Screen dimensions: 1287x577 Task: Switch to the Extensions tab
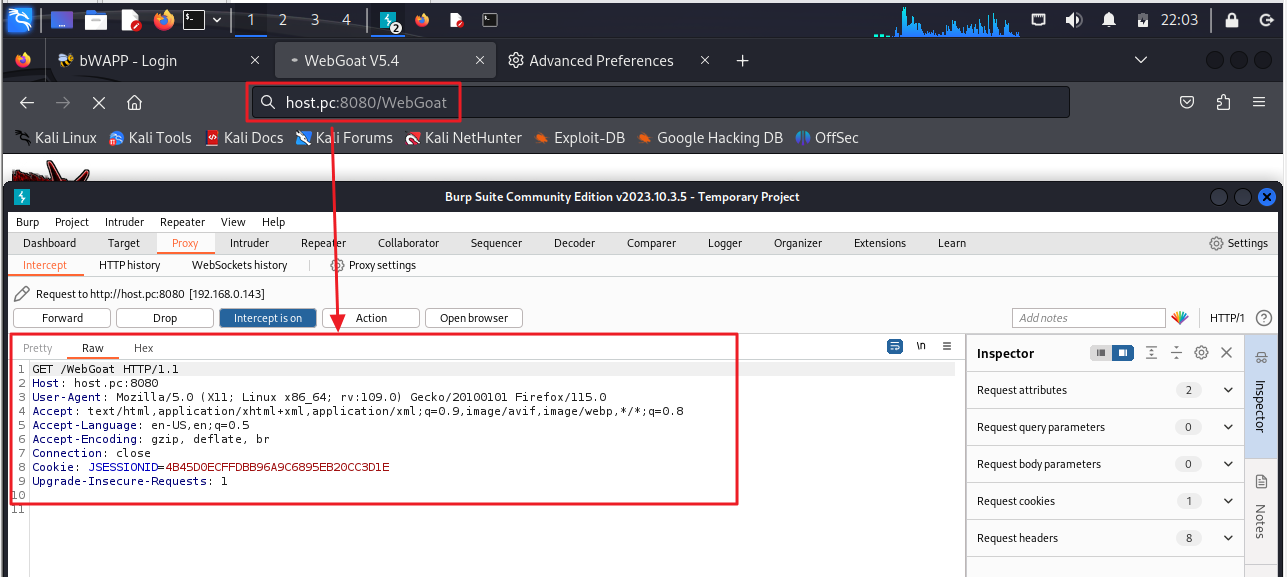pyautogui.click(x=880, y=243)
